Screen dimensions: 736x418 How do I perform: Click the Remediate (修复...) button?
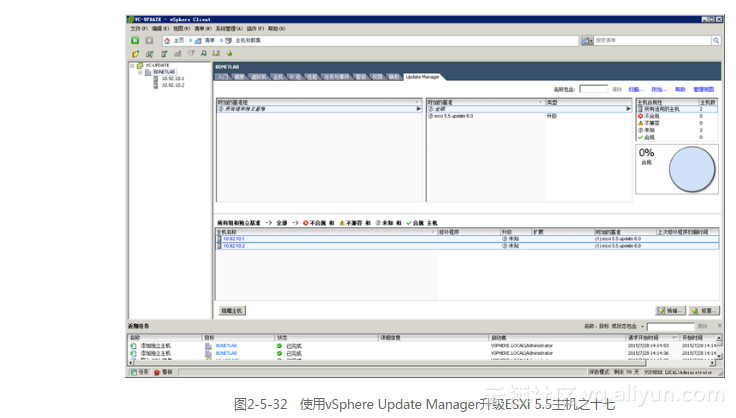(x=704, y=311)
